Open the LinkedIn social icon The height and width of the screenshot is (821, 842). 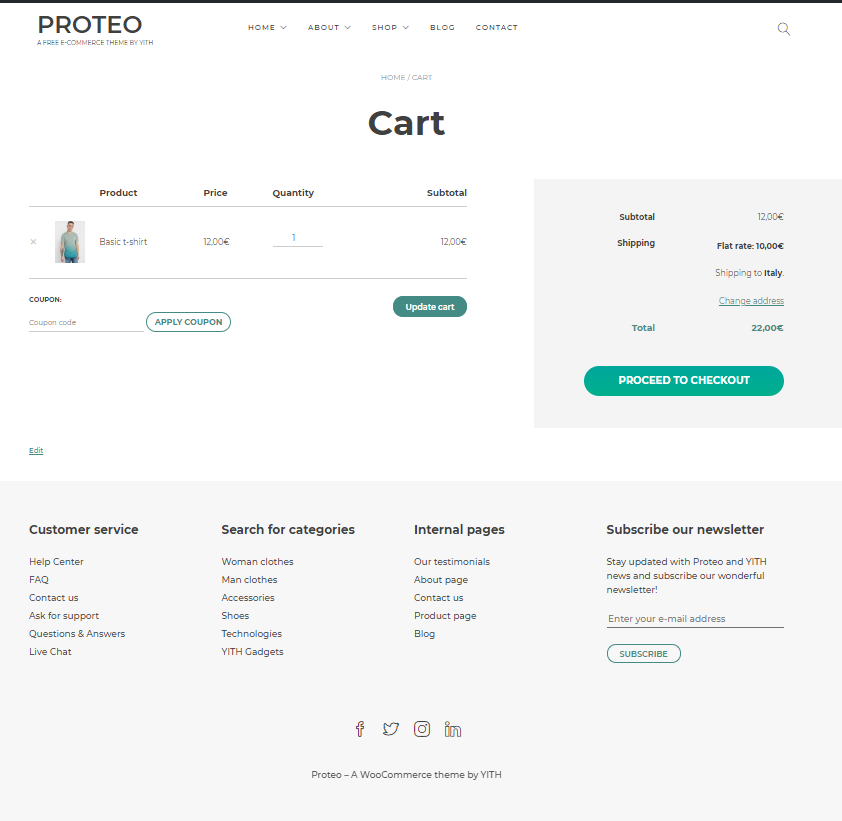(453, 729)
